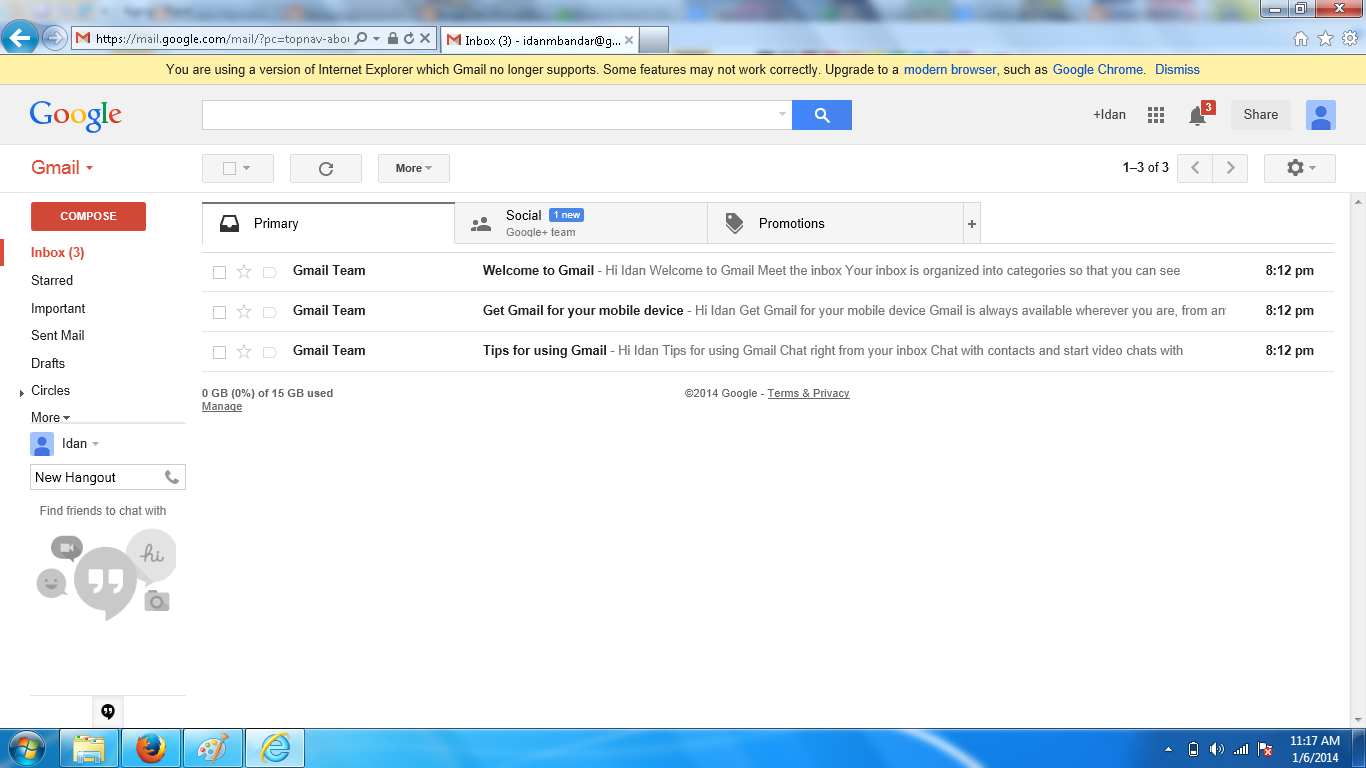Open the Important folder

58,309
